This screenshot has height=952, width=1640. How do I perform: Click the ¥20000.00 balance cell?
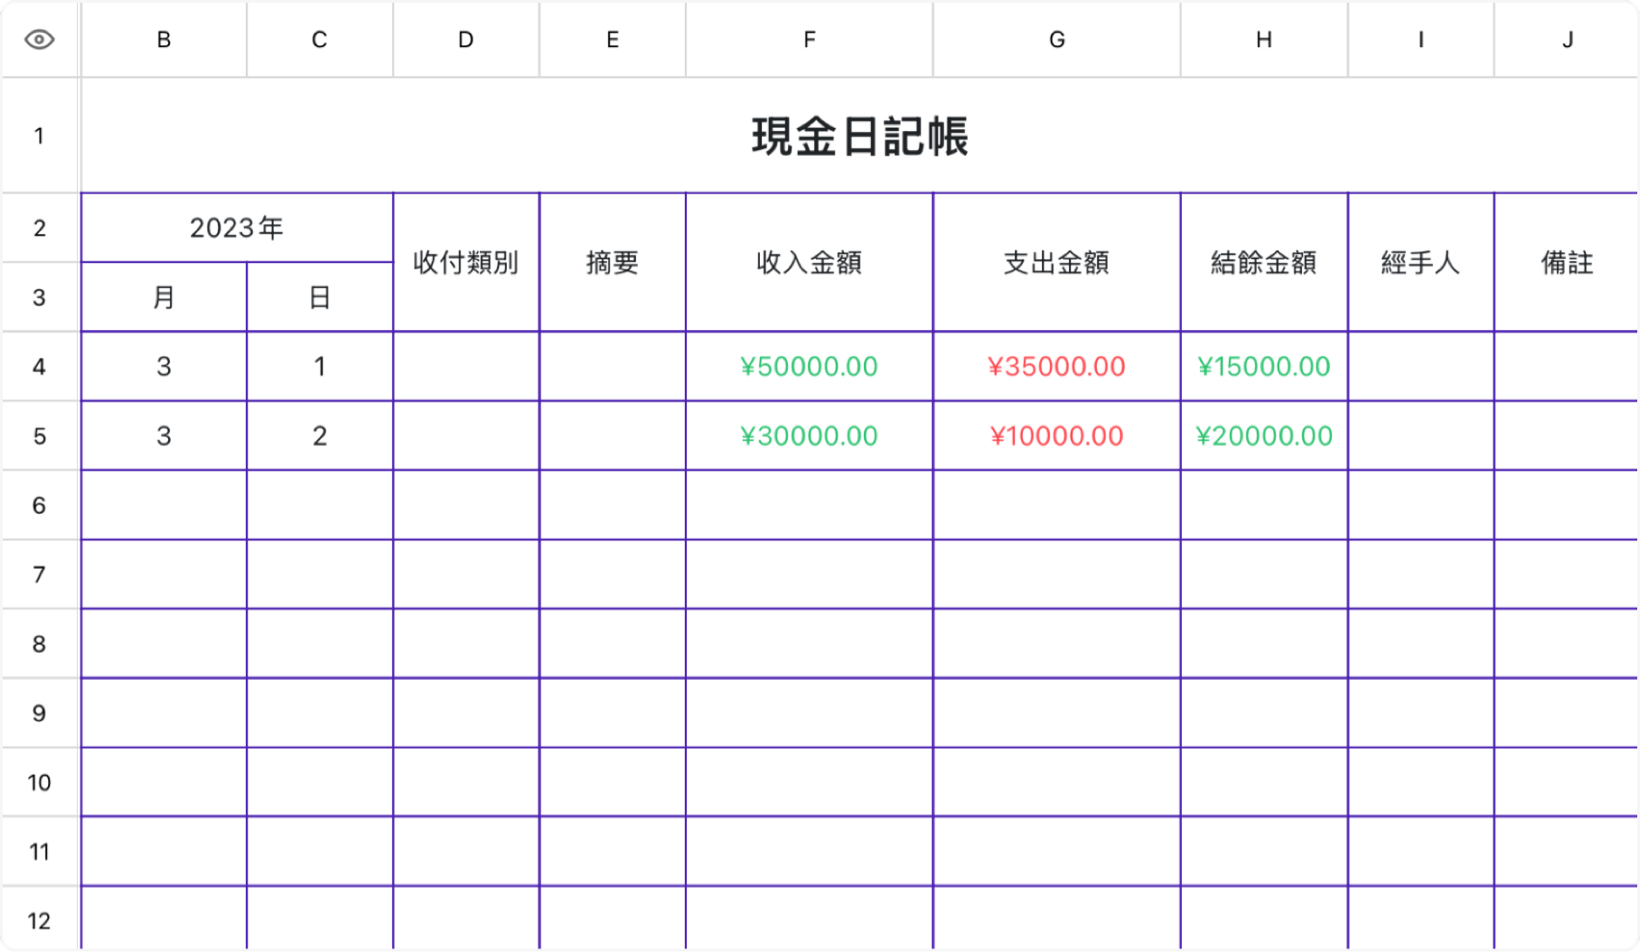pos(1264,436)
